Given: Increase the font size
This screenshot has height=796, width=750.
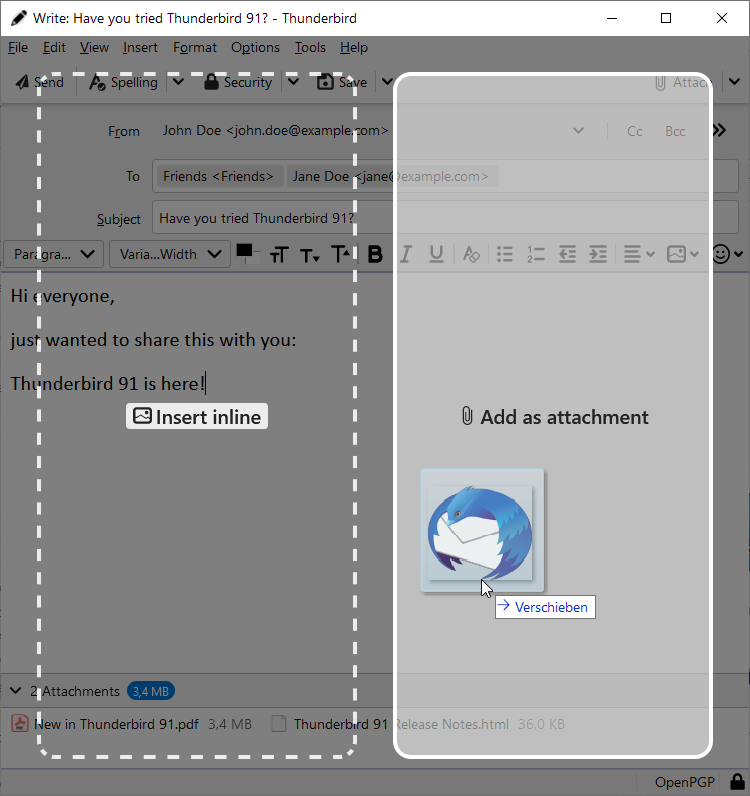Looking at the screenshot, I should click(340, 254).
